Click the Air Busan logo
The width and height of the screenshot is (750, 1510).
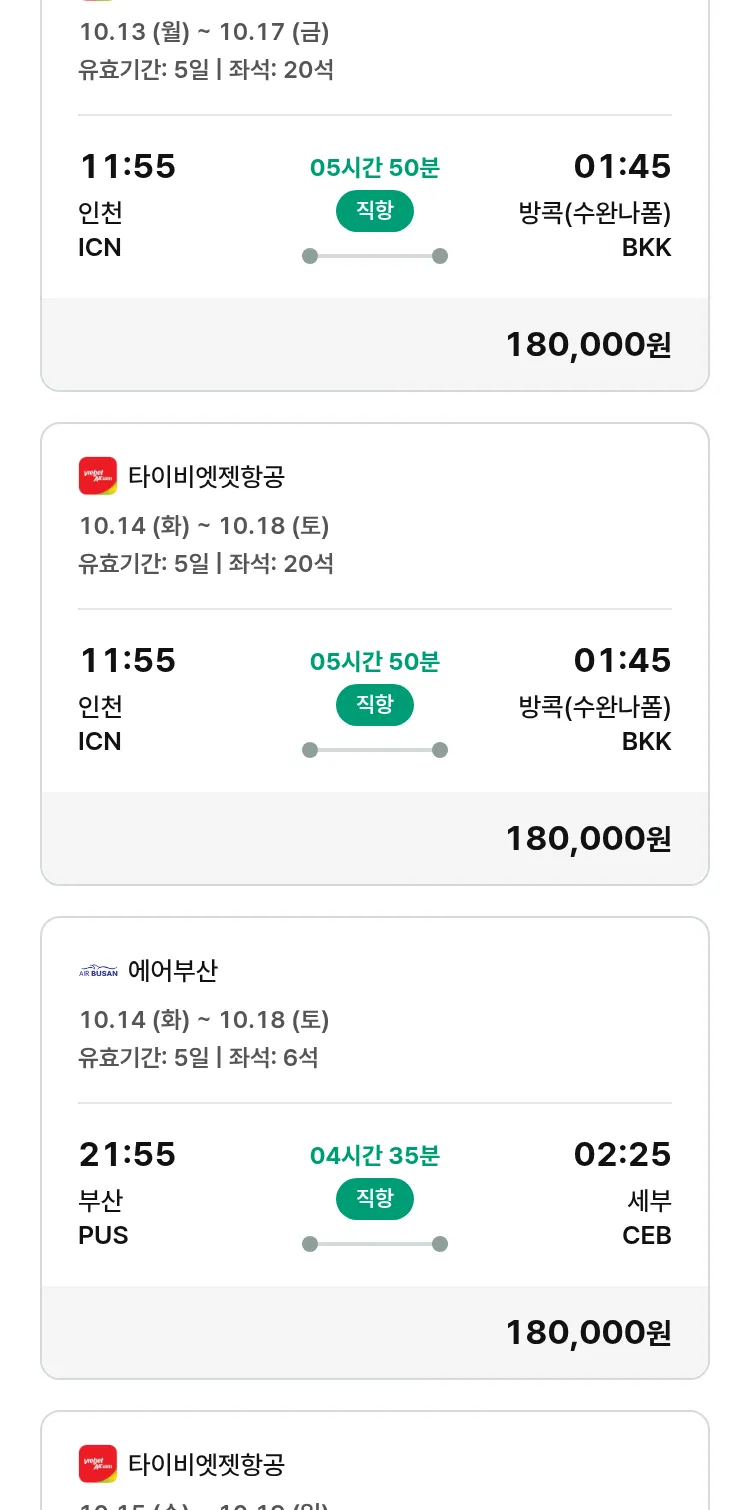(98, 971)
